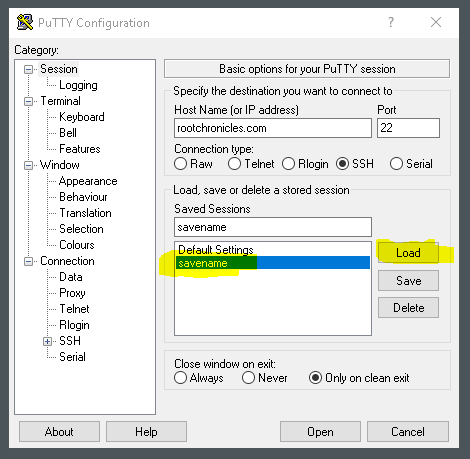470x459 pixels.
Task: Click the Help button
Action: [146, 432]
